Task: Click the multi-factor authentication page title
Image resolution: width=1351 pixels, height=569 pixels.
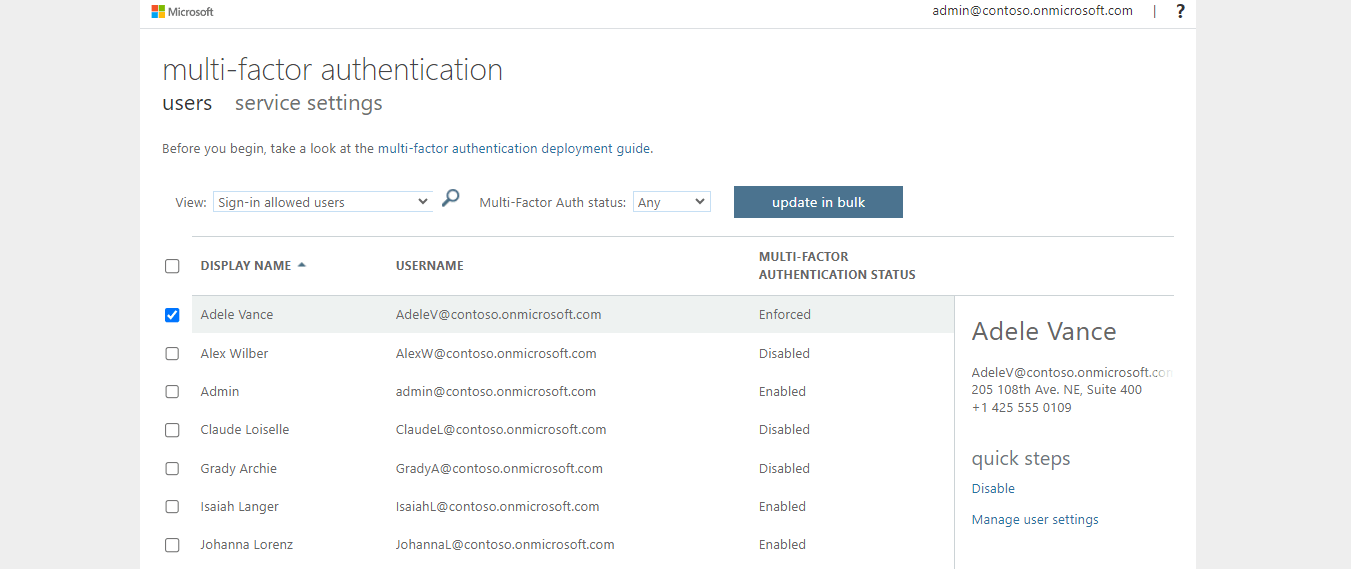Action: 332,70
